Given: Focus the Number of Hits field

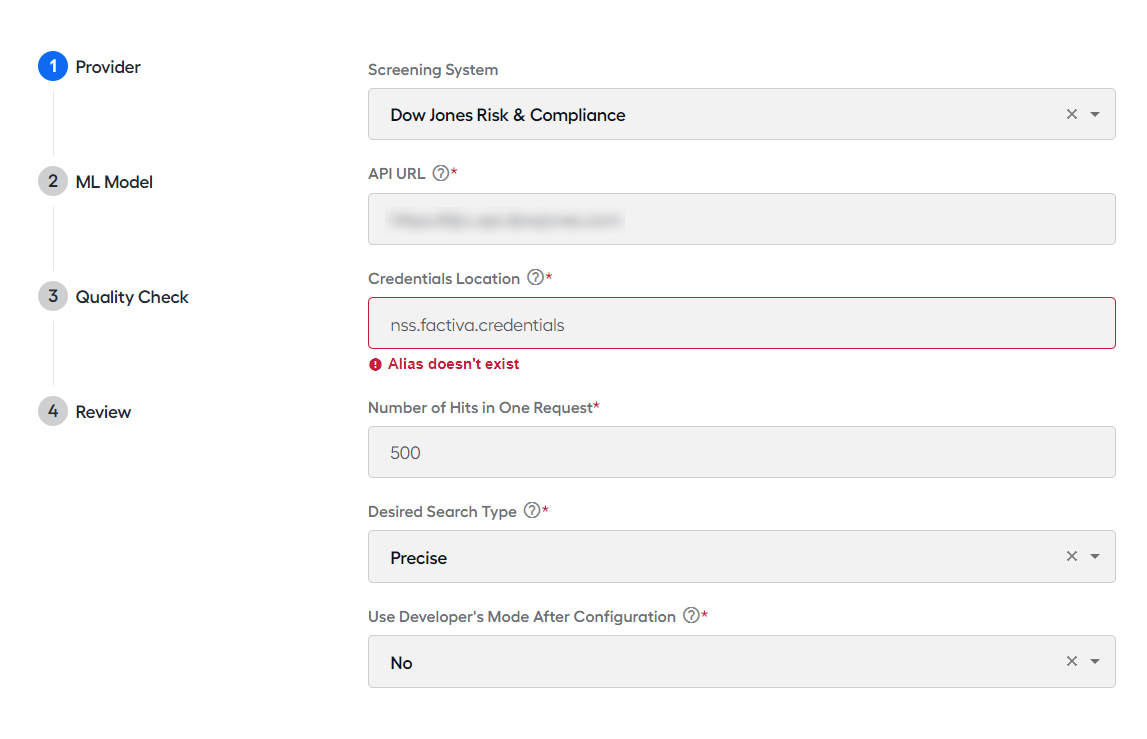Looking at the screenshot, I should [x=742, y=452].
